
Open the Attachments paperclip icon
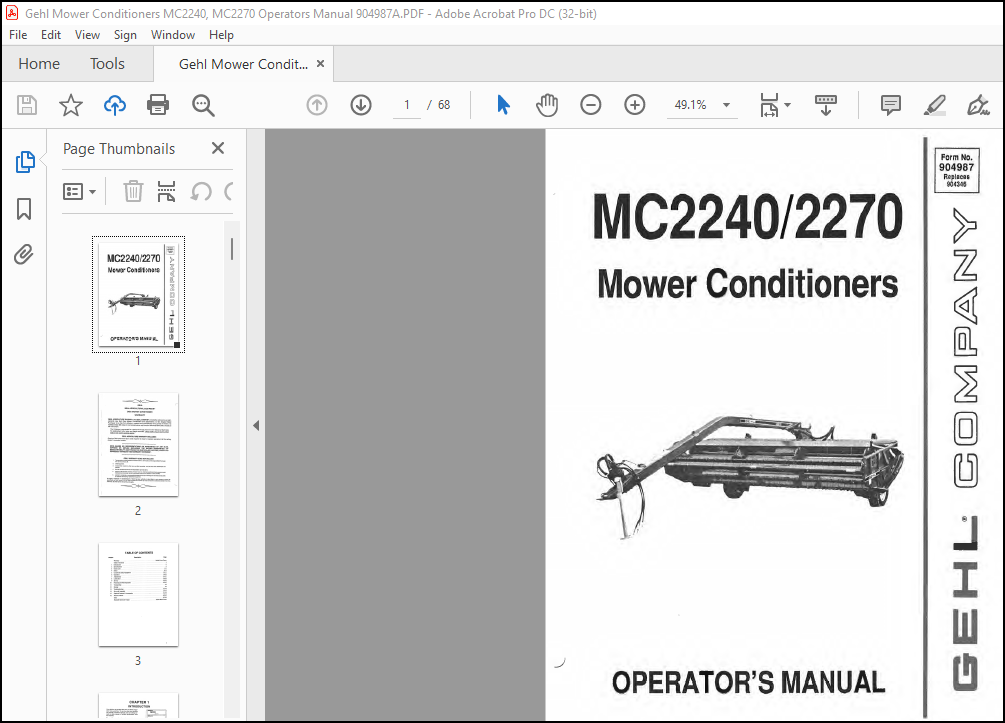(24, 254)
